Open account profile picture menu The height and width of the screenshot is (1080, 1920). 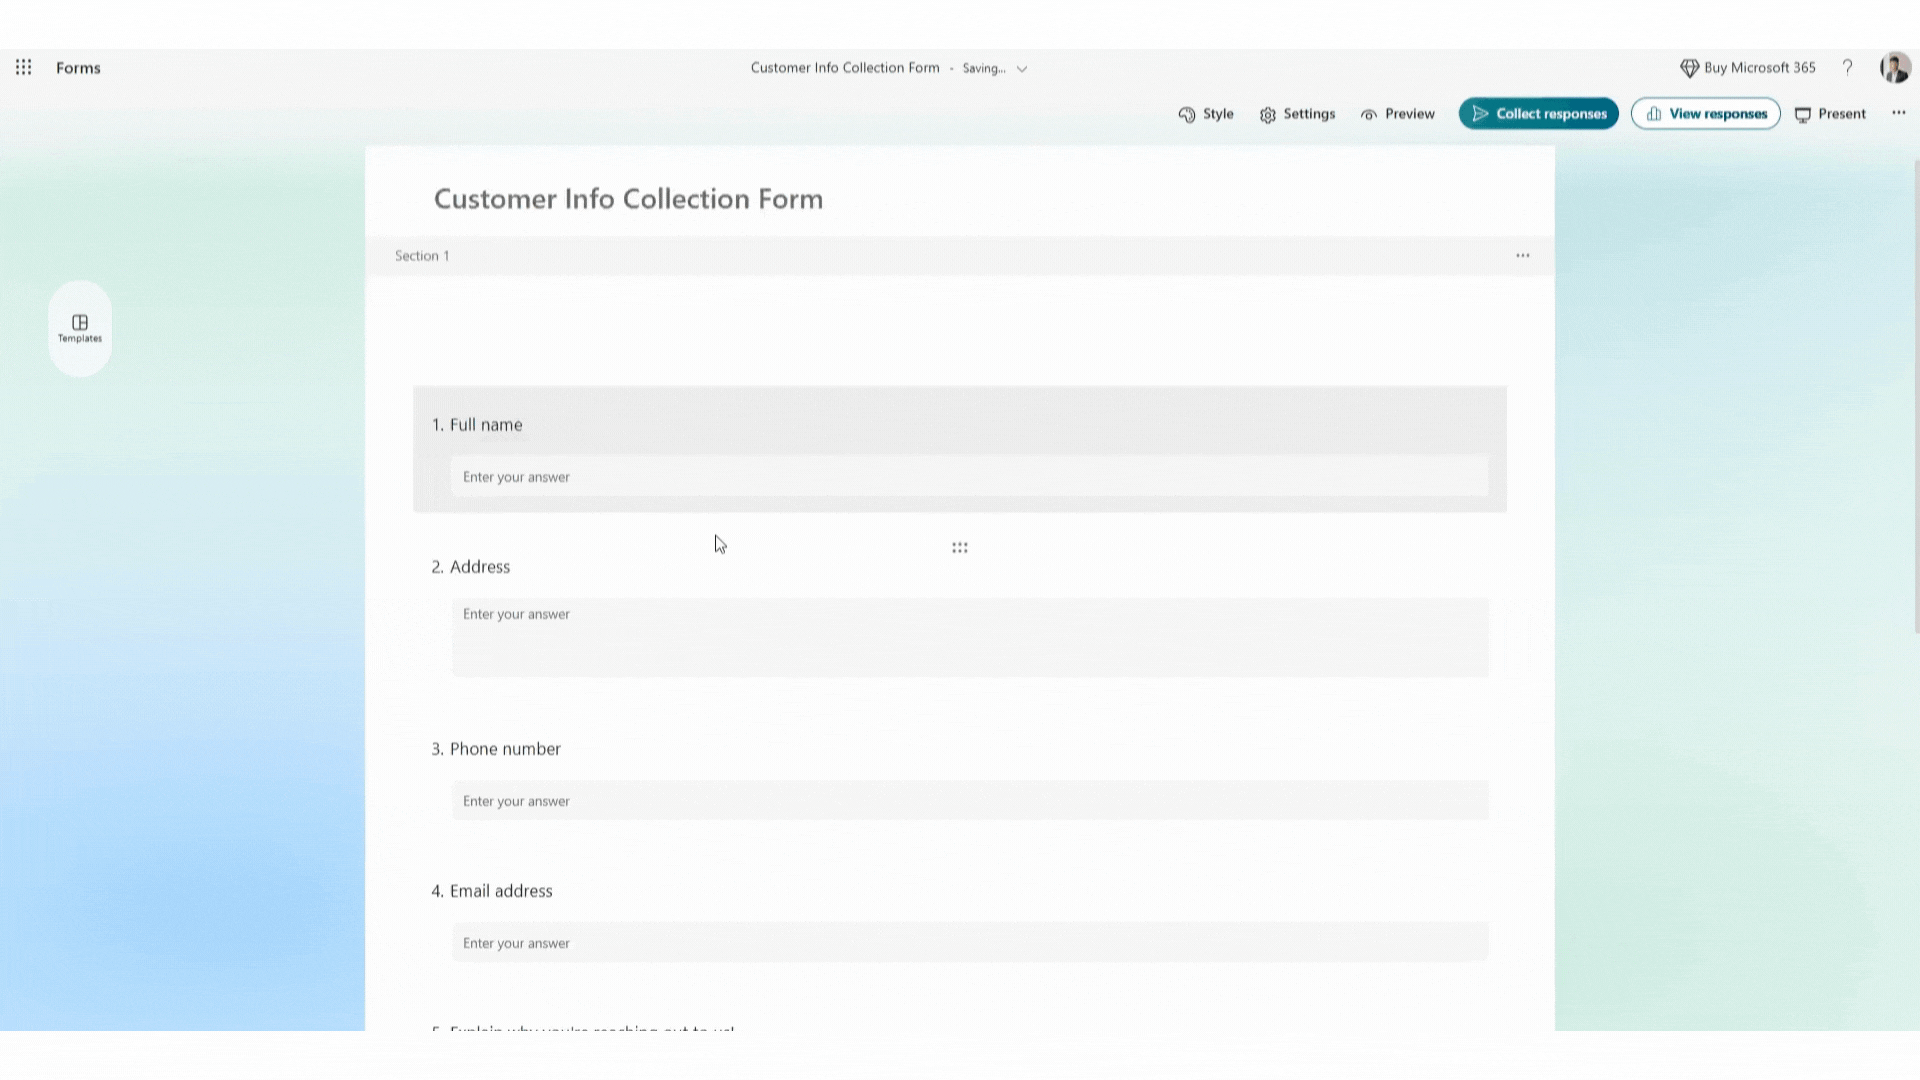pyautogui.click(x=1895, y=67)
